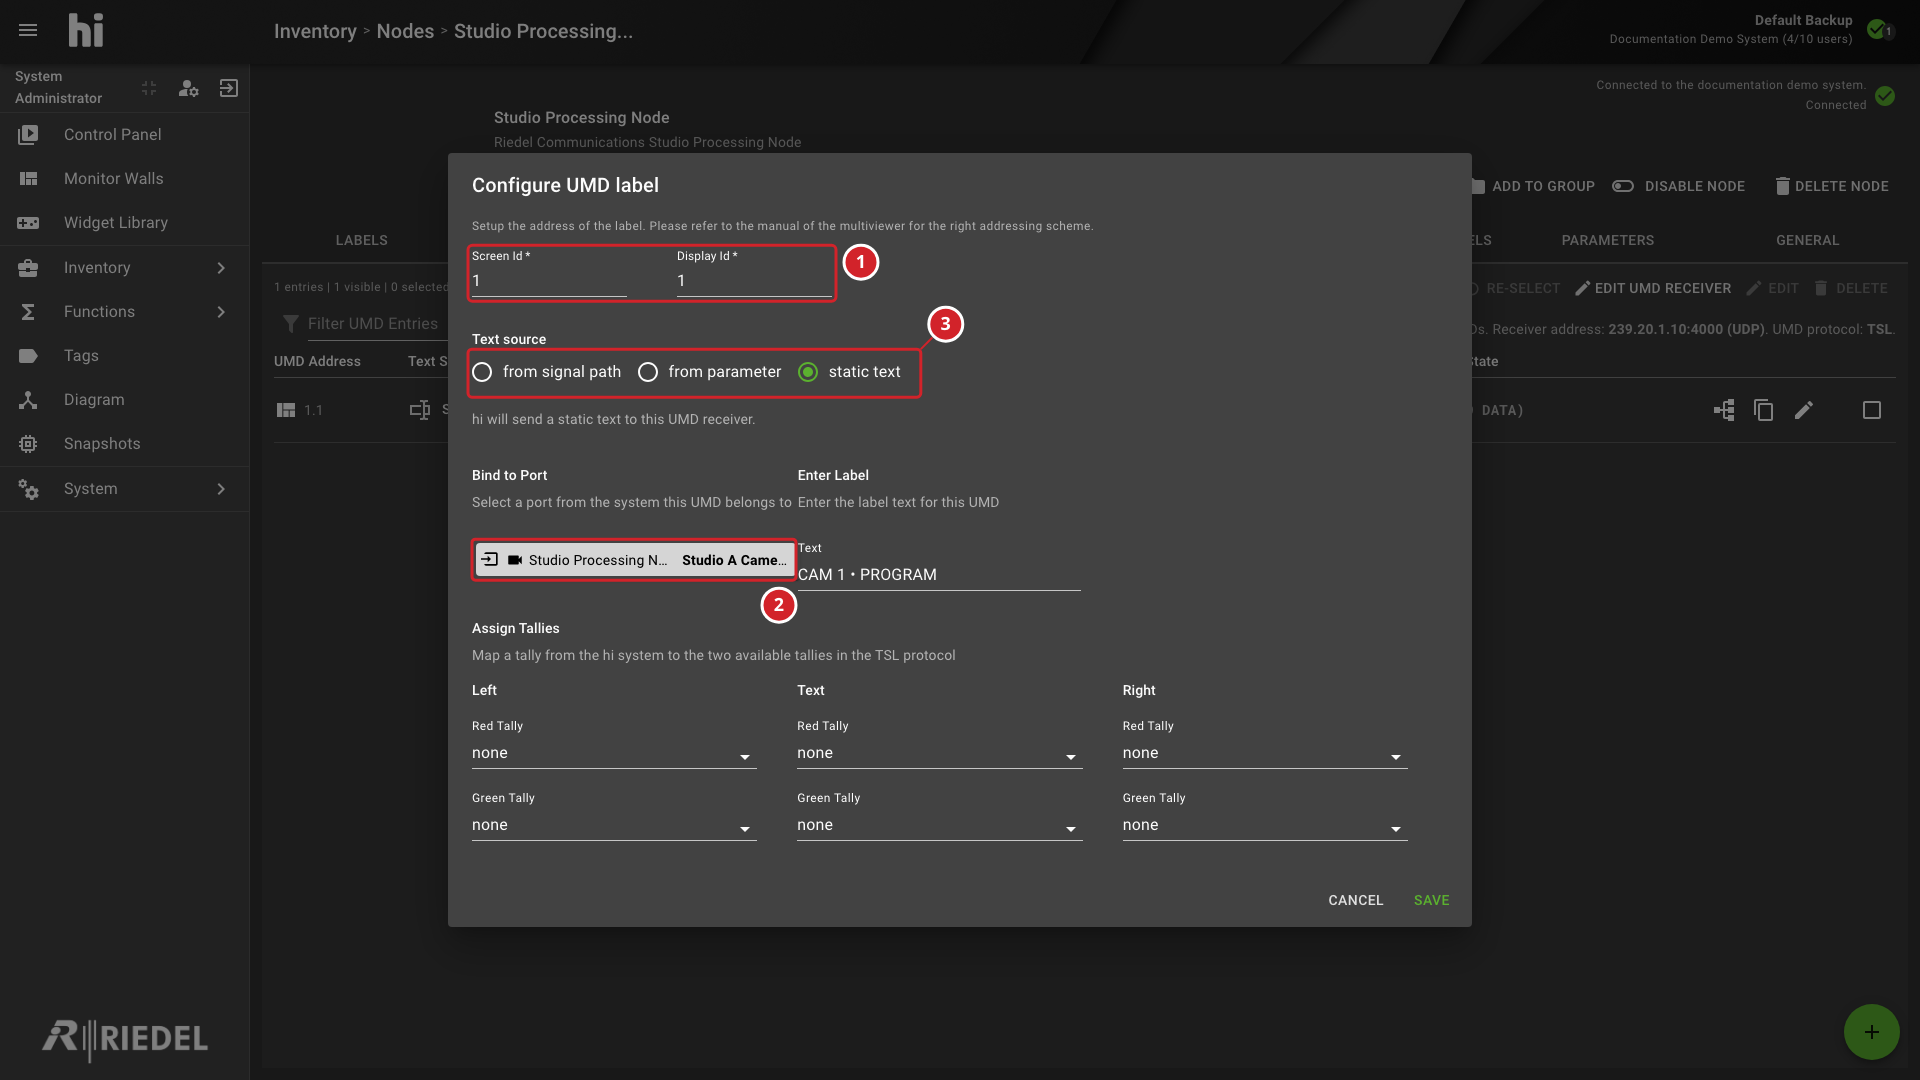Open user settings icon
The image size is (1920, 1080).
click(188, 88)
